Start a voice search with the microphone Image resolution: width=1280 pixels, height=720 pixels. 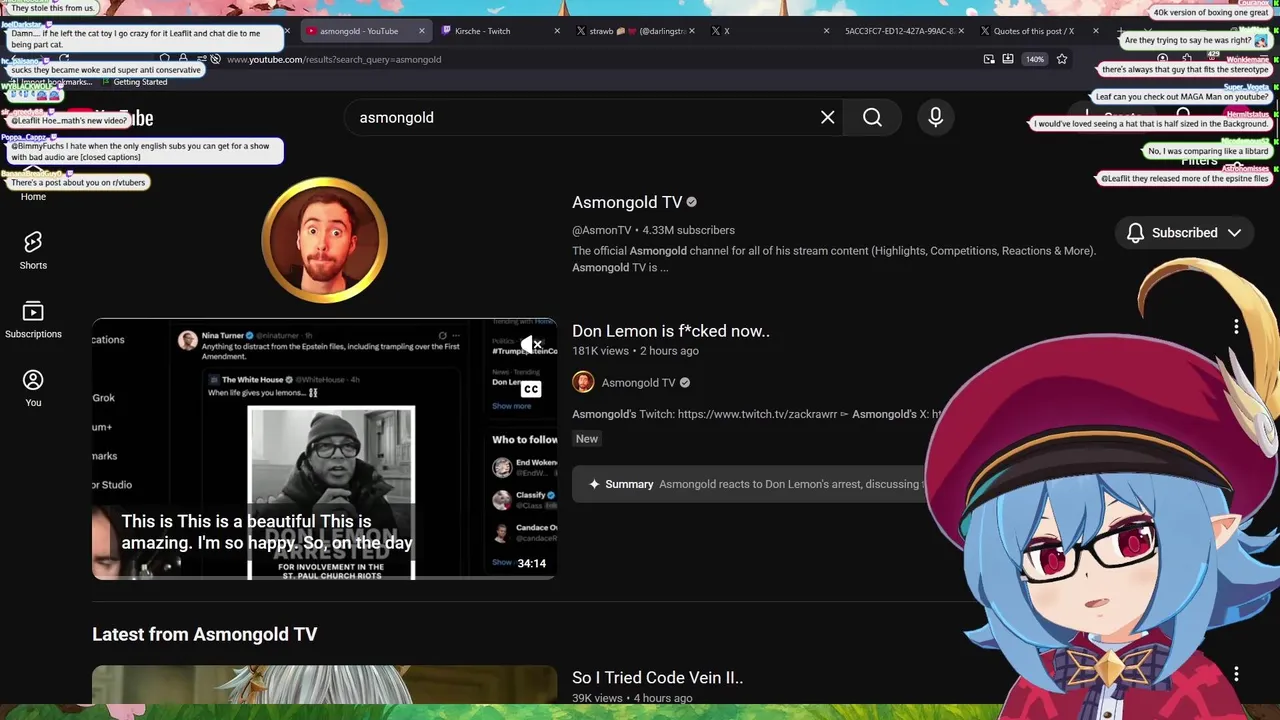click(x=935, y=117)
